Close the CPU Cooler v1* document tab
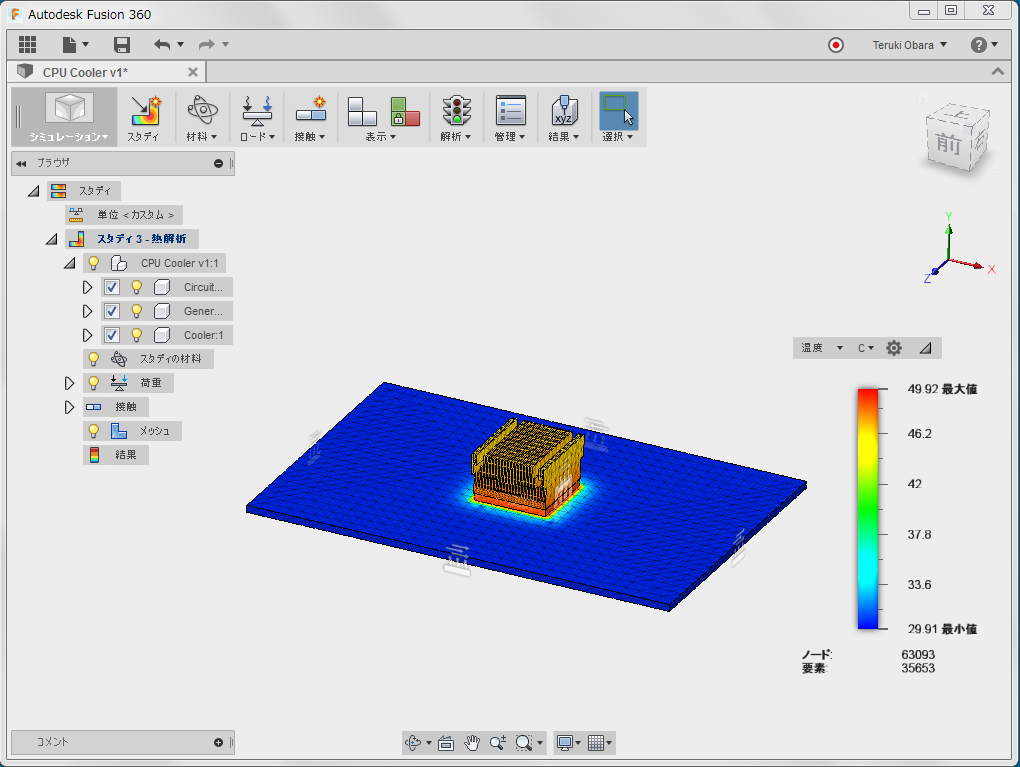Viewport: 1020px width, 767px height. point(193,72)
